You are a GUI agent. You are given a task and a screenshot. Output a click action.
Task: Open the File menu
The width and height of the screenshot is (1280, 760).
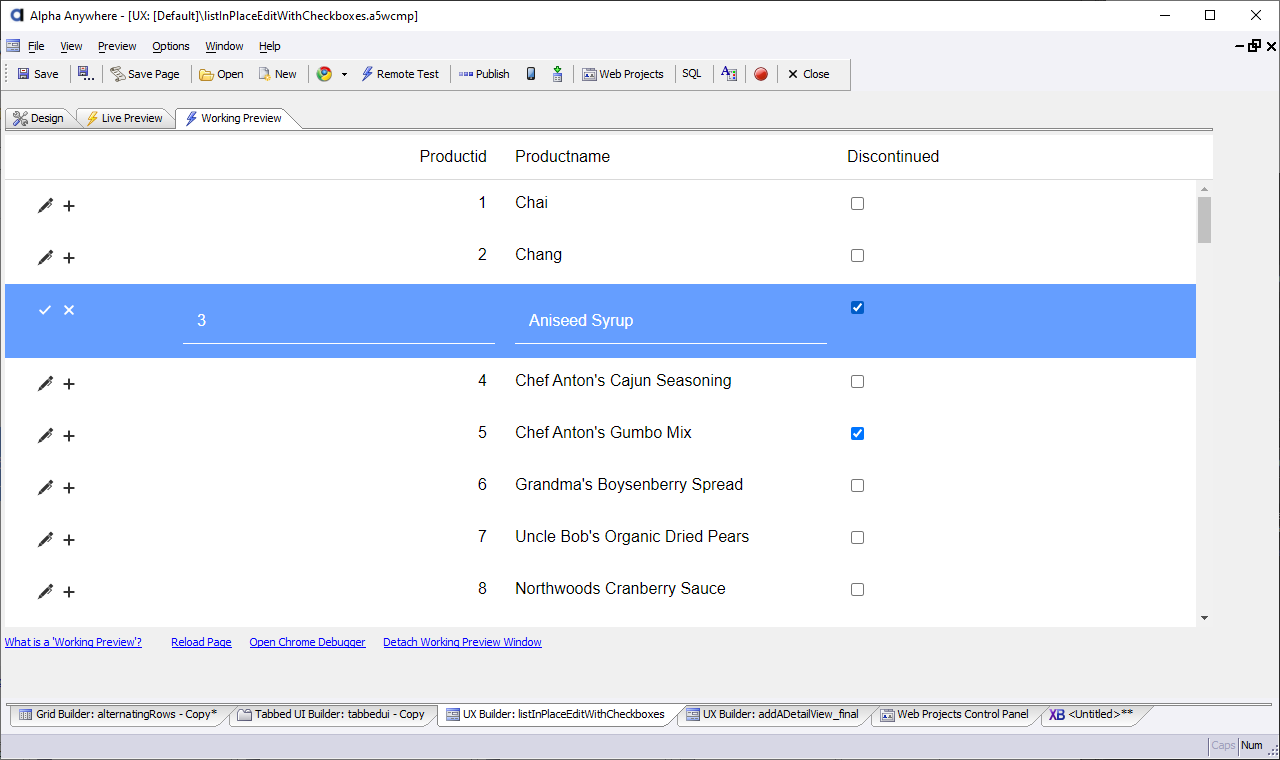click(36, 46)
